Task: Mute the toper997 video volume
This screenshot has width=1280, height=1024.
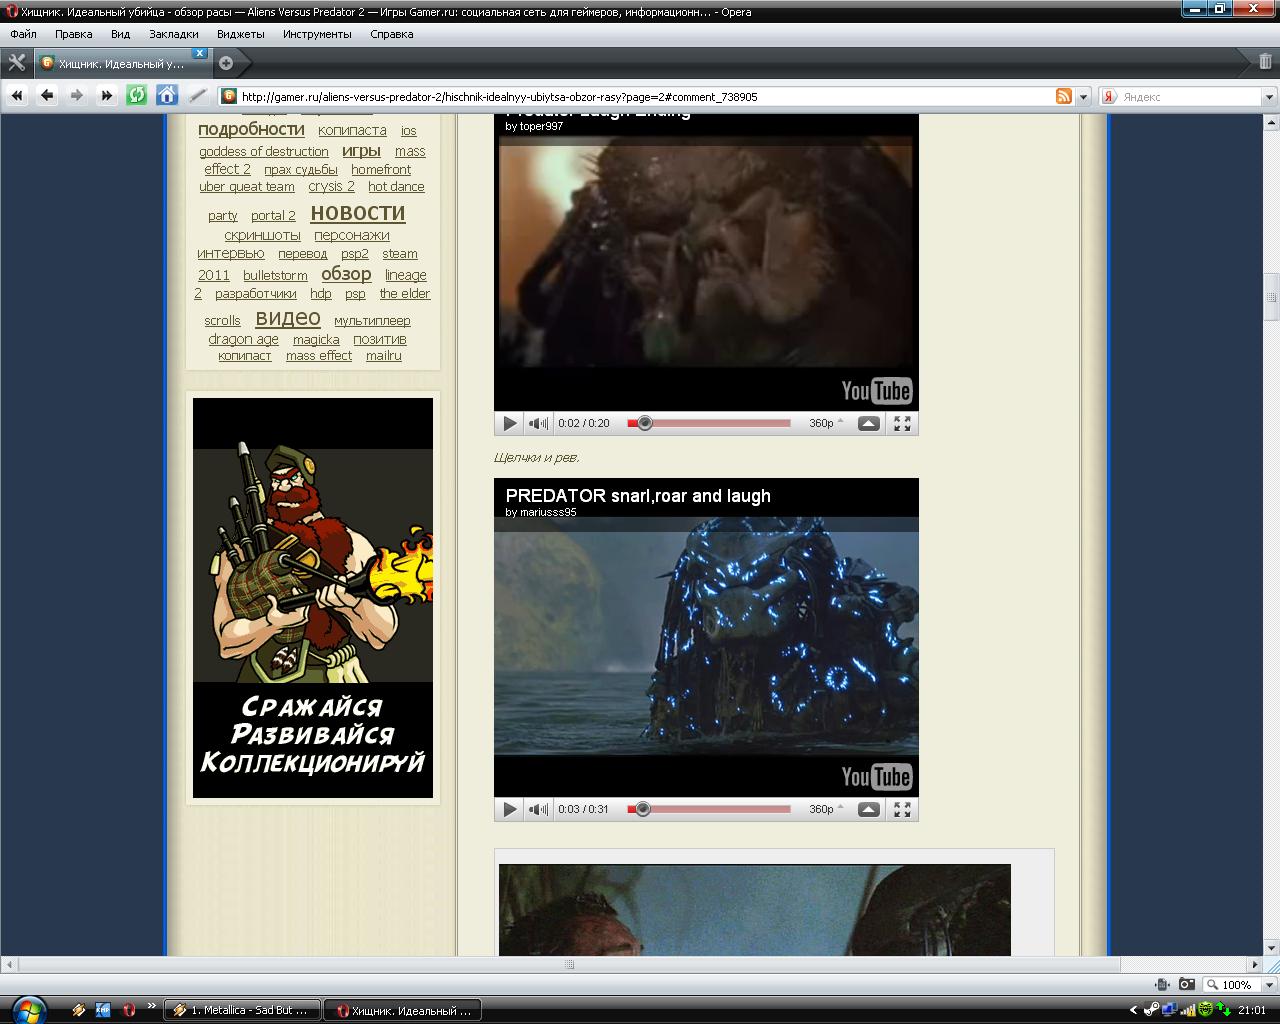Action: 538,423
